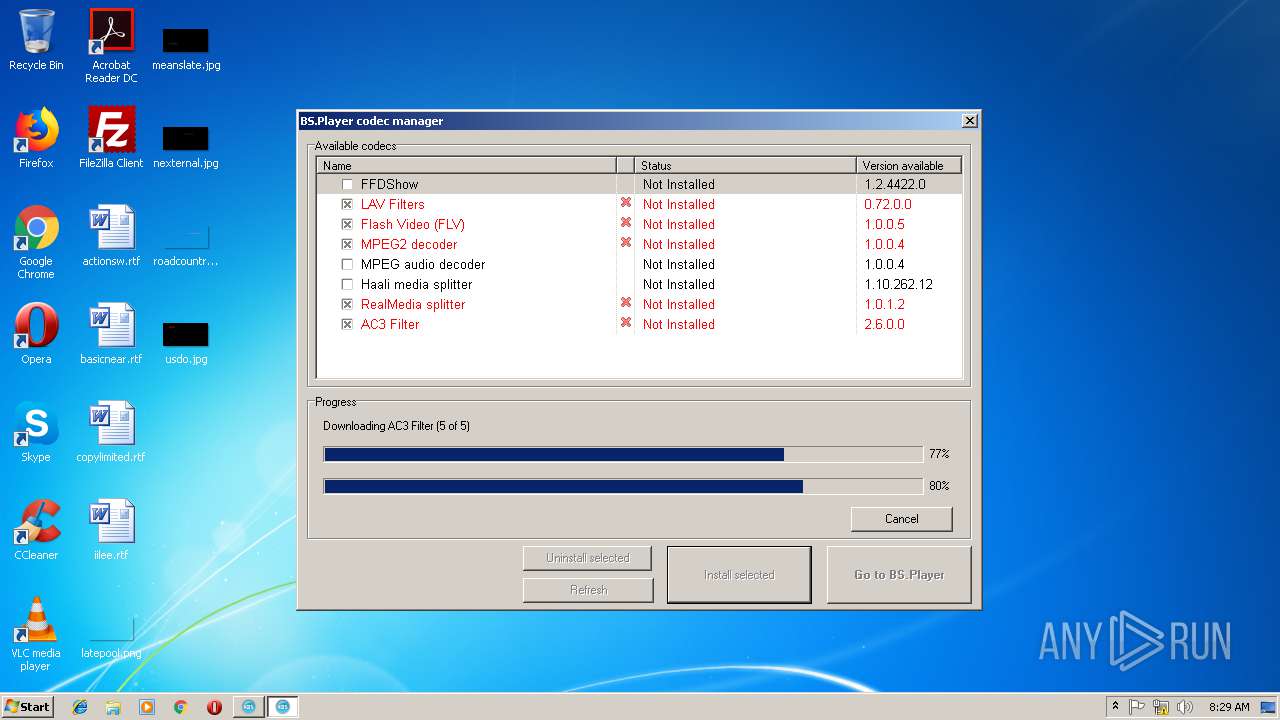Uncheck RealMedia splitter checkbox
The height and width of the screenshot is (720, 1280).
347,305
